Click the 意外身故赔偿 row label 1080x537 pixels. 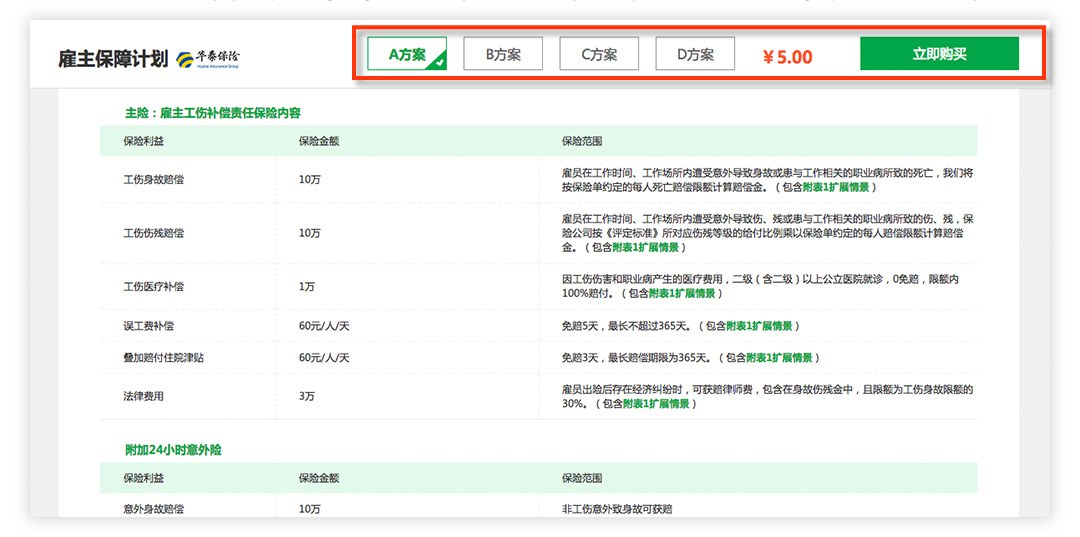[153, 509]
